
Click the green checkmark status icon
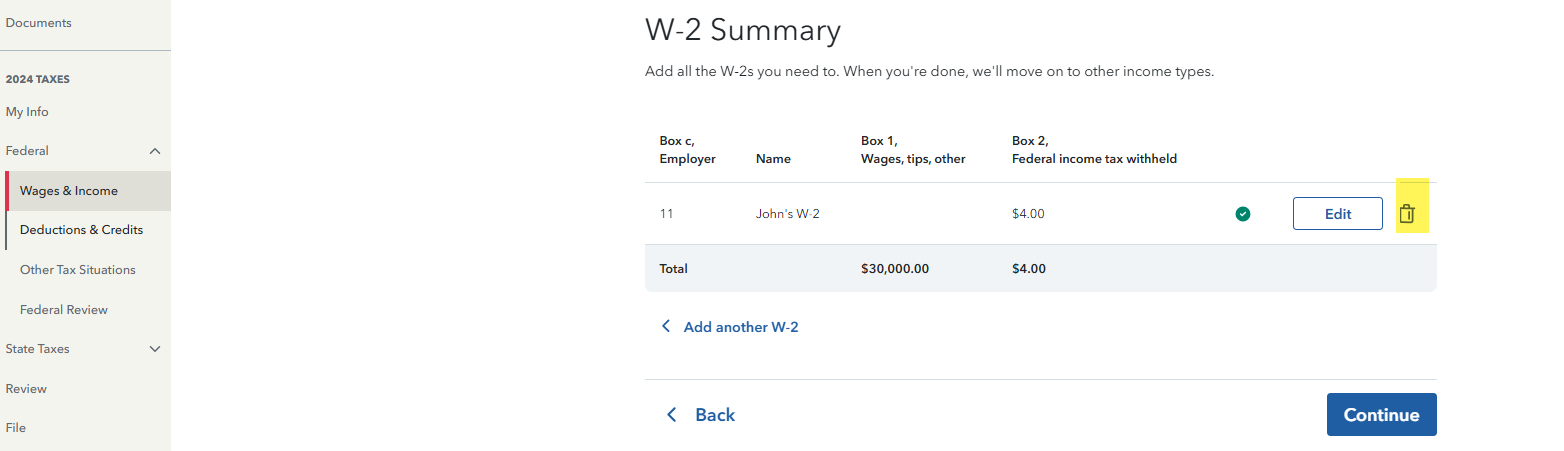[1243, 213]
